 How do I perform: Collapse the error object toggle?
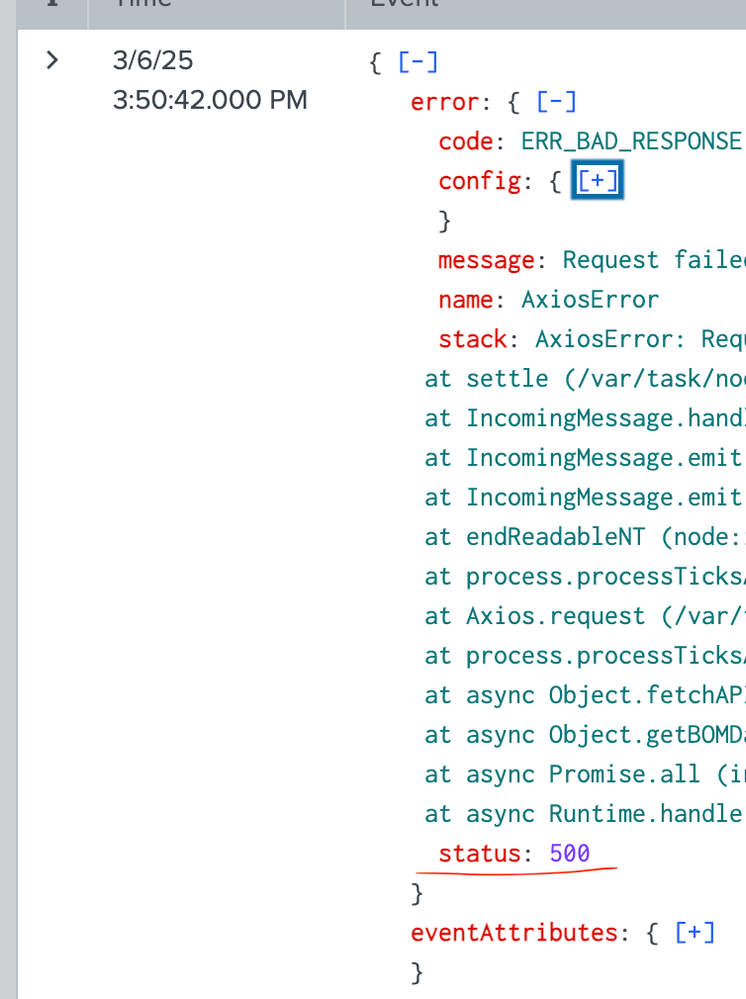click(556, 102)
